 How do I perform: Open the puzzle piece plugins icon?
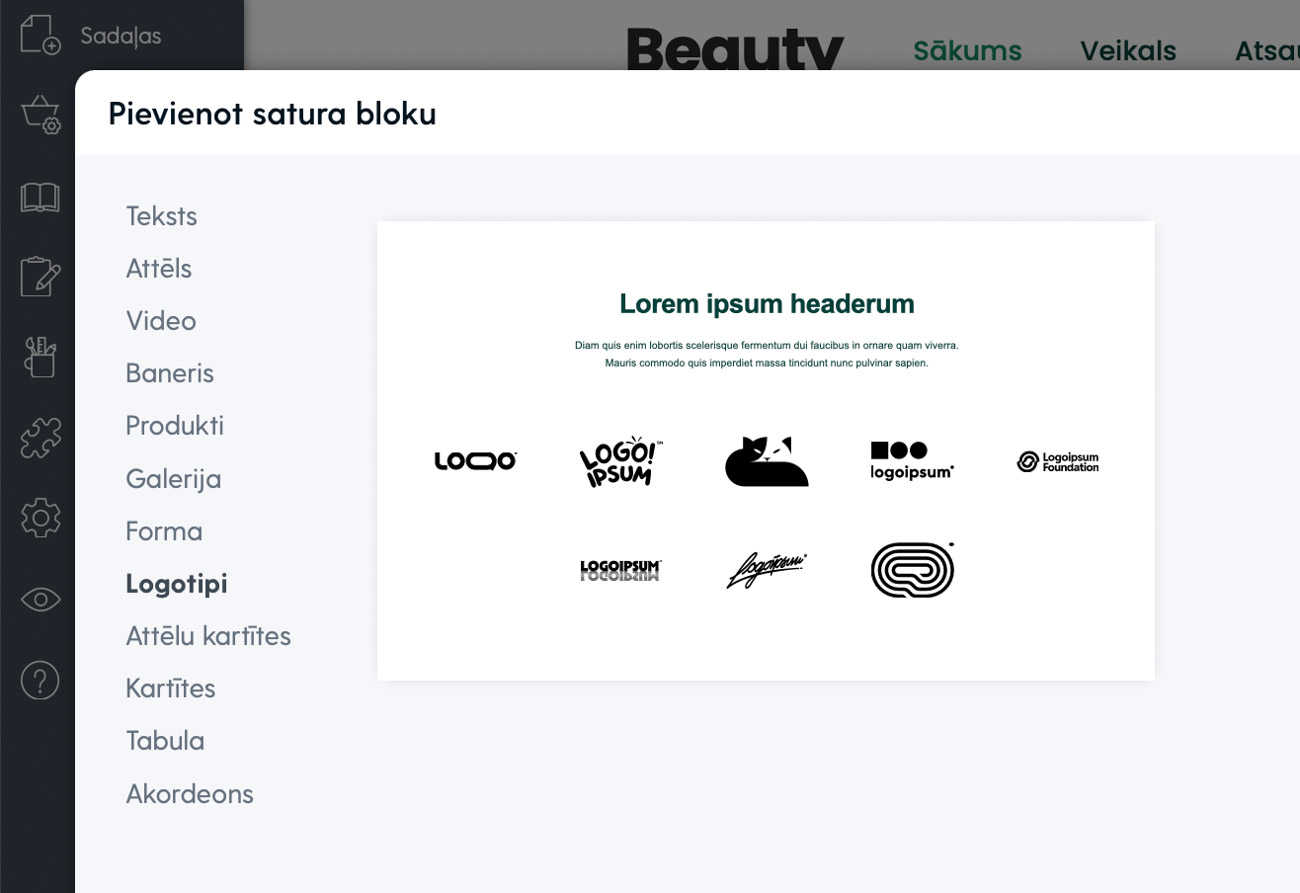tap(40, 438)
